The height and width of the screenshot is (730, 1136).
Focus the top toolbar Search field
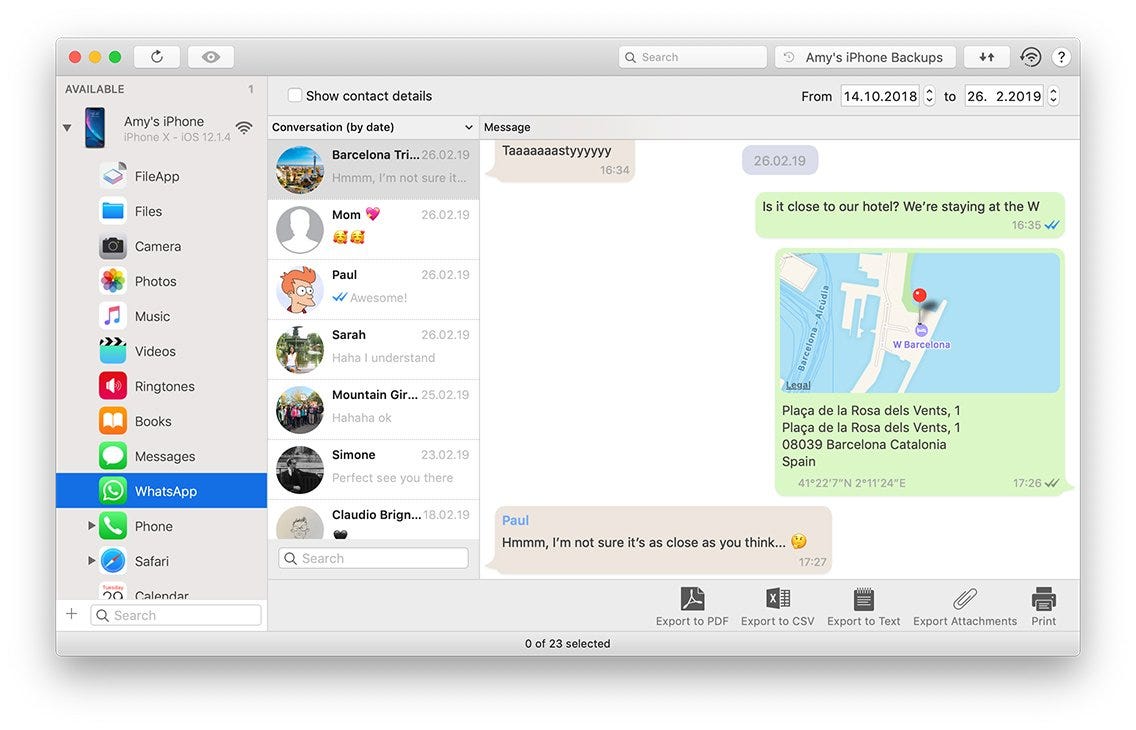click(x=693, y=56)
